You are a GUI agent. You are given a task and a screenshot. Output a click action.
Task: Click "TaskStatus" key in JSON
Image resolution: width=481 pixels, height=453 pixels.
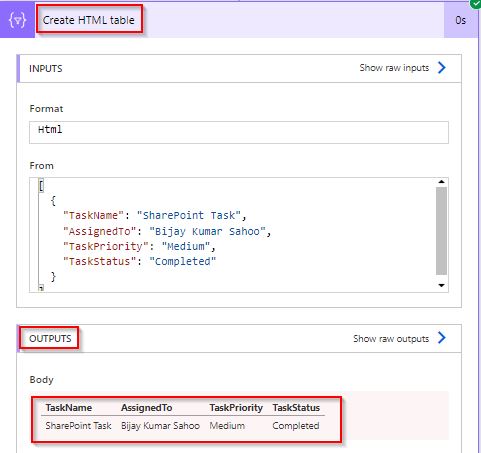coord(100,261)
